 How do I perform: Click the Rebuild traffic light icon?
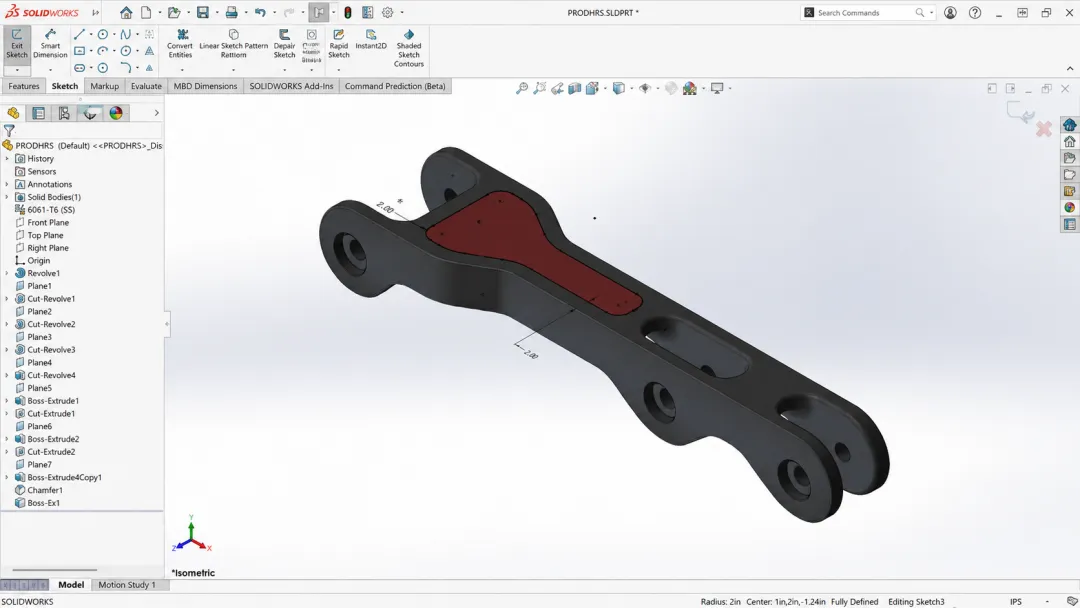[348, 12]
